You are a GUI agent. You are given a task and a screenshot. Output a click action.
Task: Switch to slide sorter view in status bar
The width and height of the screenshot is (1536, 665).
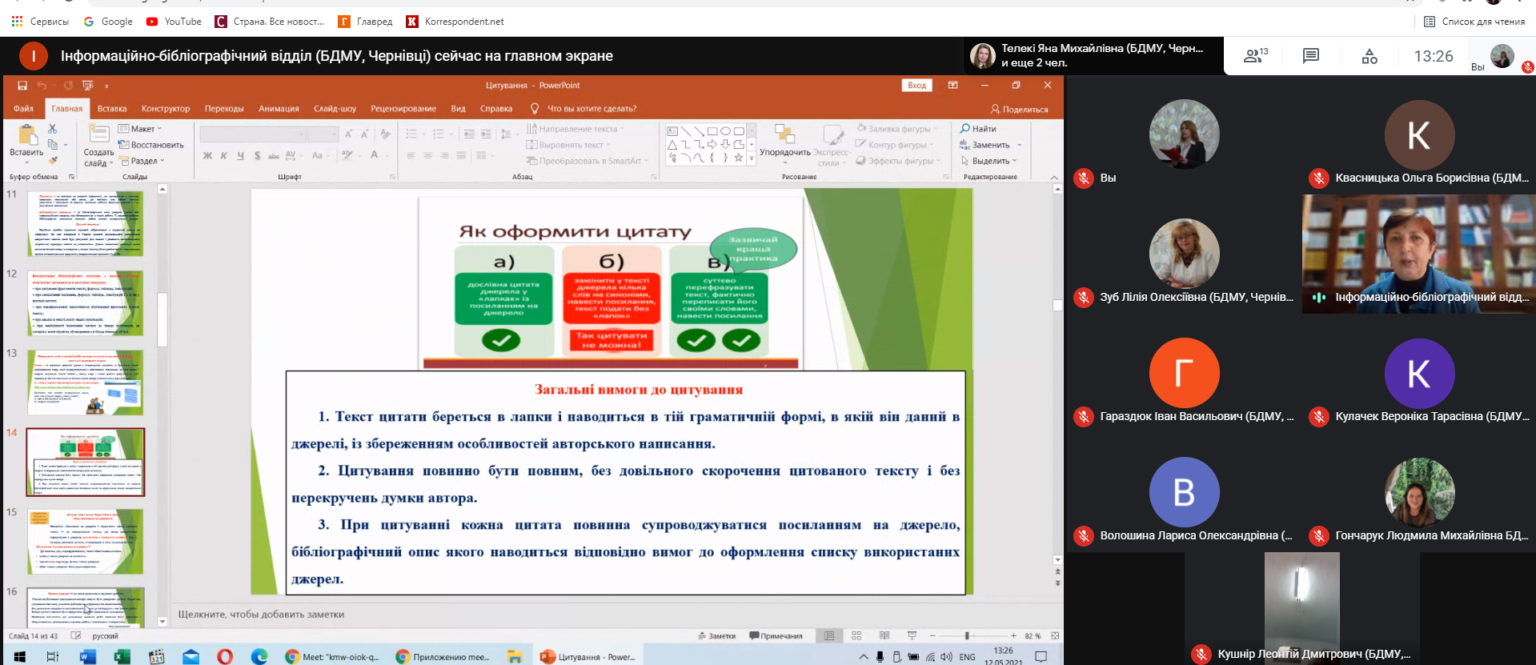856,636
